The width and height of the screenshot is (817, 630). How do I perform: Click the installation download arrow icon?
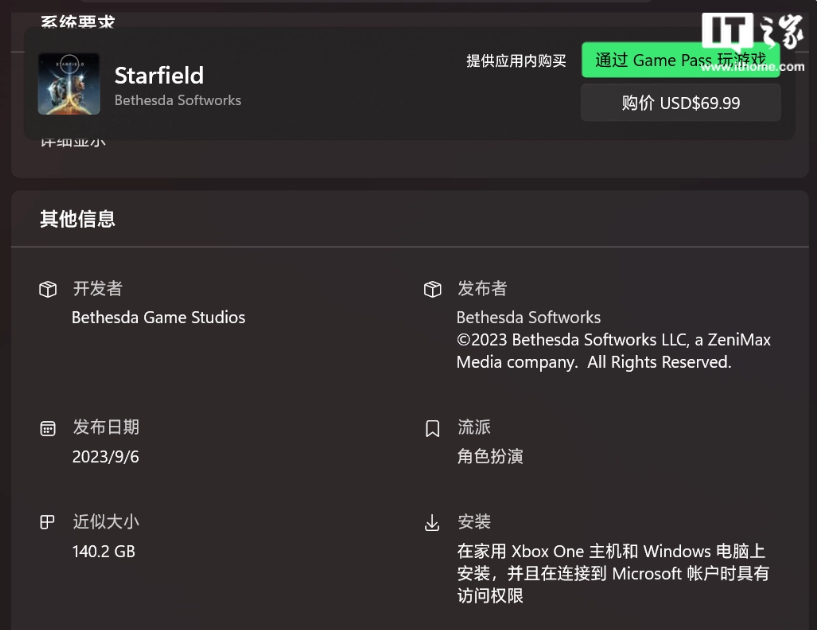432,523
